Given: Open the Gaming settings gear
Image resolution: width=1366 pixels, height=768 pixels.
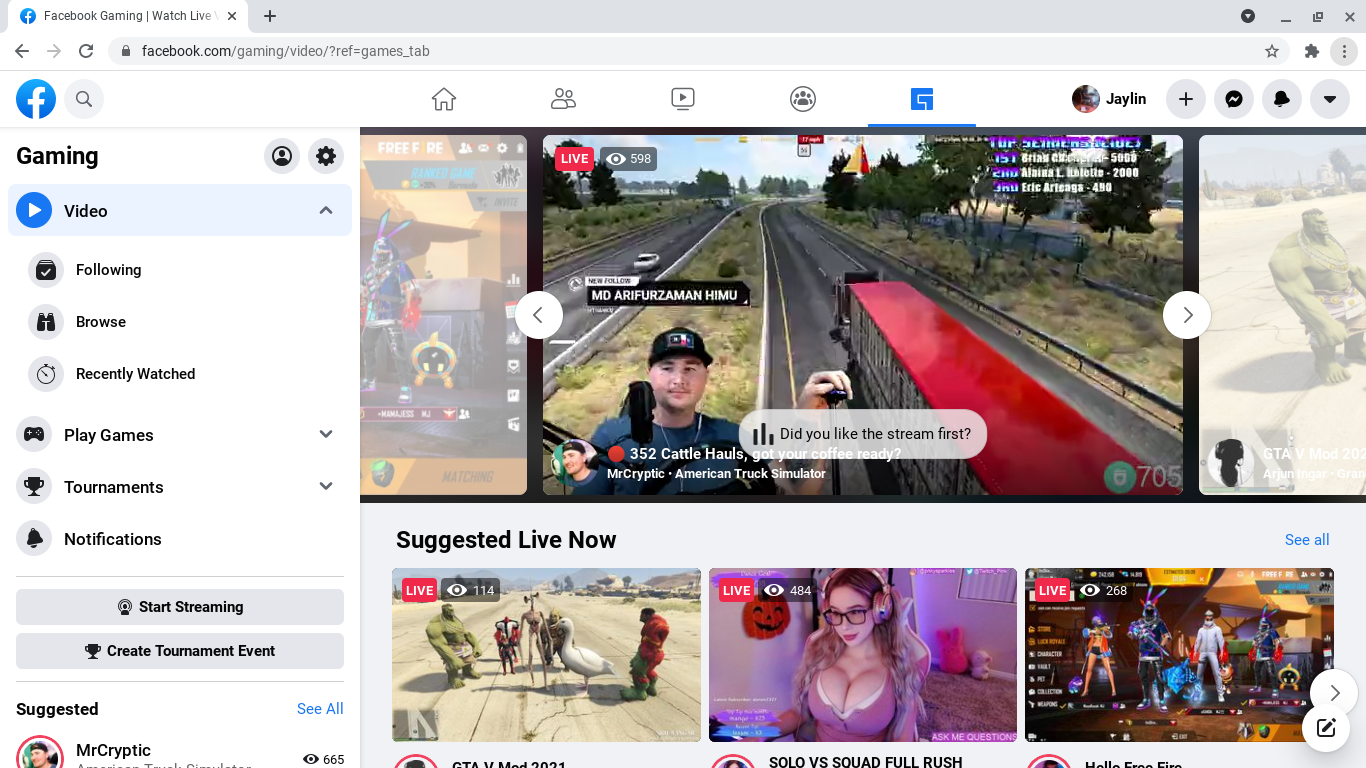Looking at the screenshot, I should pyautogui.click(x=326, y=156).
